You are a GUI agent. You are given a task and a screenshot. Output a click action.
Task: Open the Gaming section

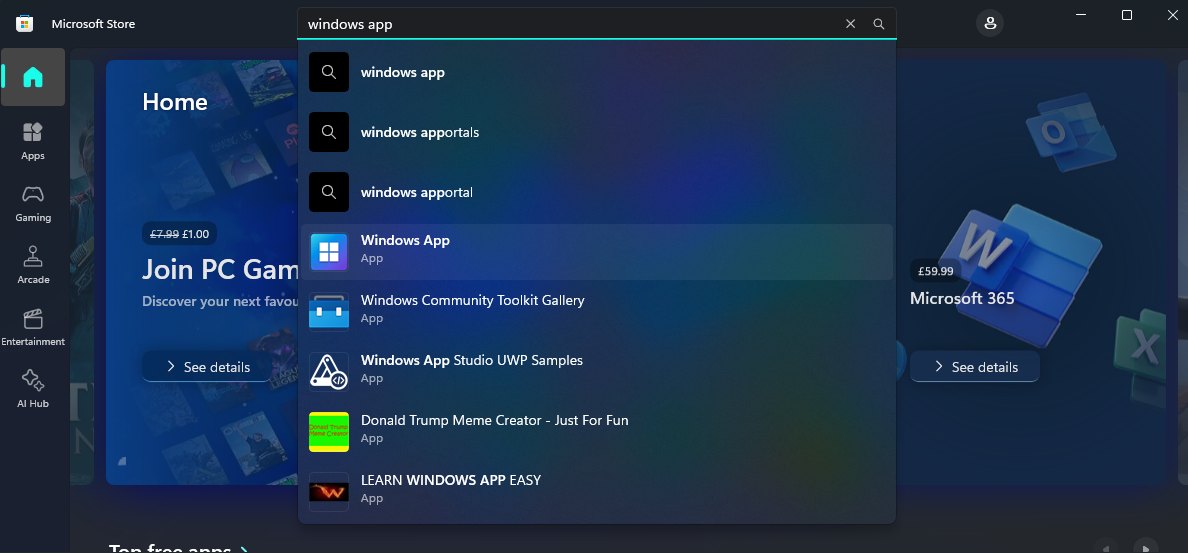click(x=33, y=203)
